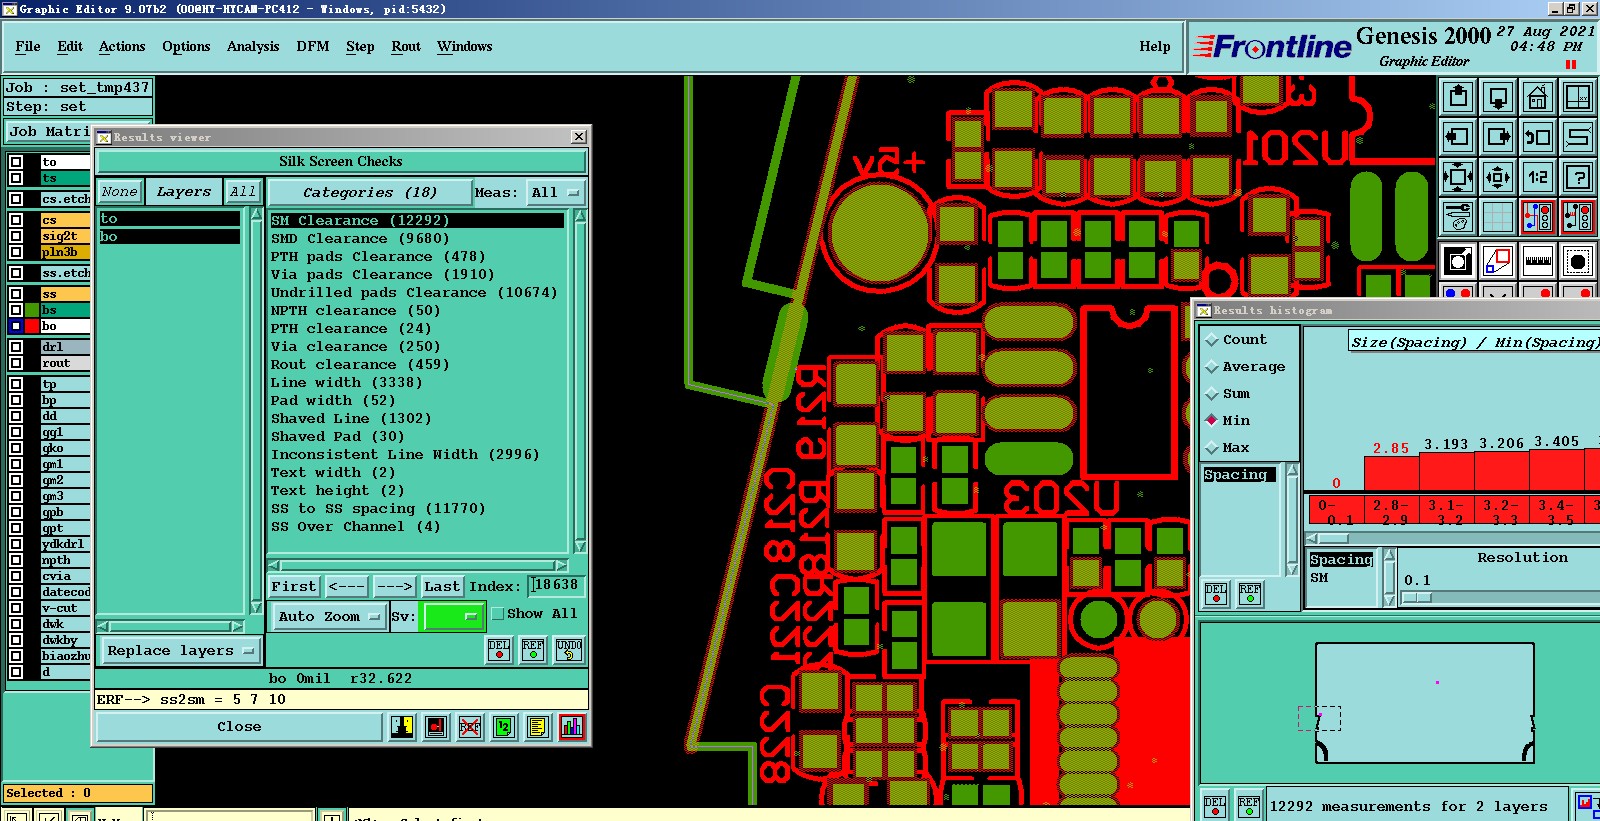Select the Average radio option
The image size is (1600, 821).
pyautogui.click(x=1211, y=367)
